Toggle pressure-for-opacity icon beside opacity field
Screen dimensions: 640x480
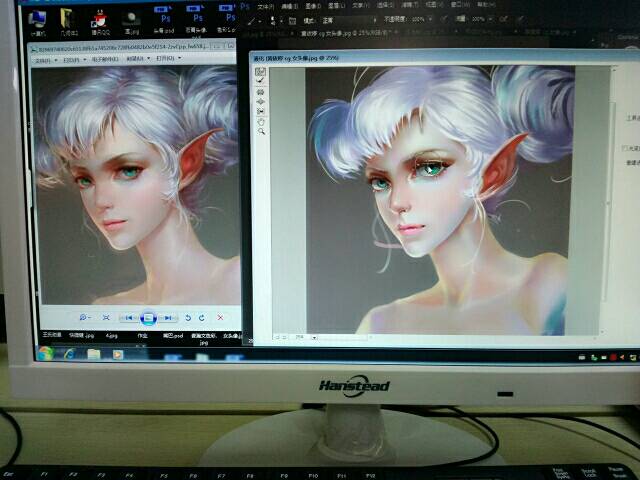pyautogui.click(x=444, y=19)
